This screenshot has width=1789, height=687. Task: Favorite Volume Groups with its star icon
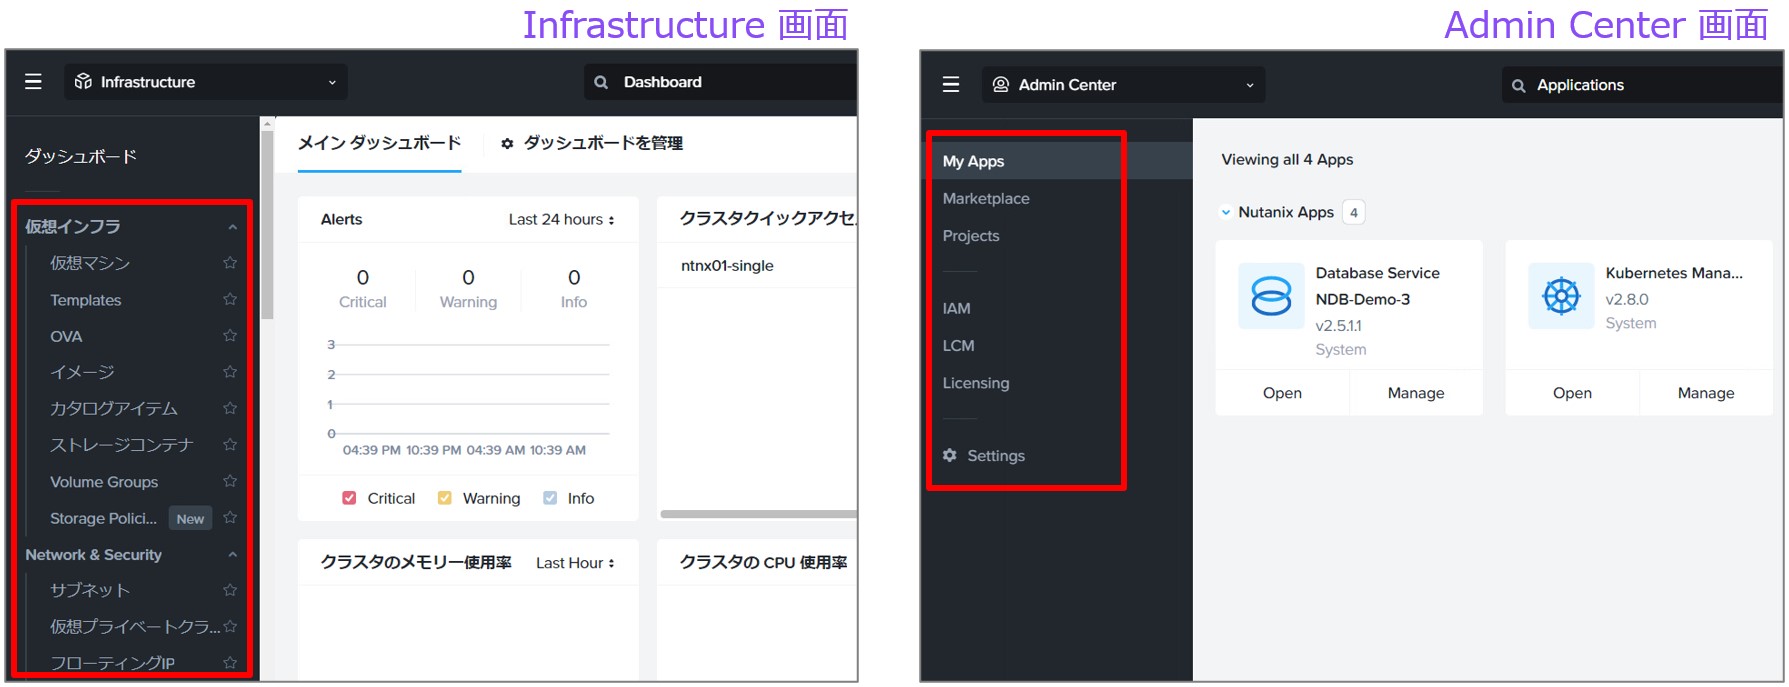click(x=230, y=481)
